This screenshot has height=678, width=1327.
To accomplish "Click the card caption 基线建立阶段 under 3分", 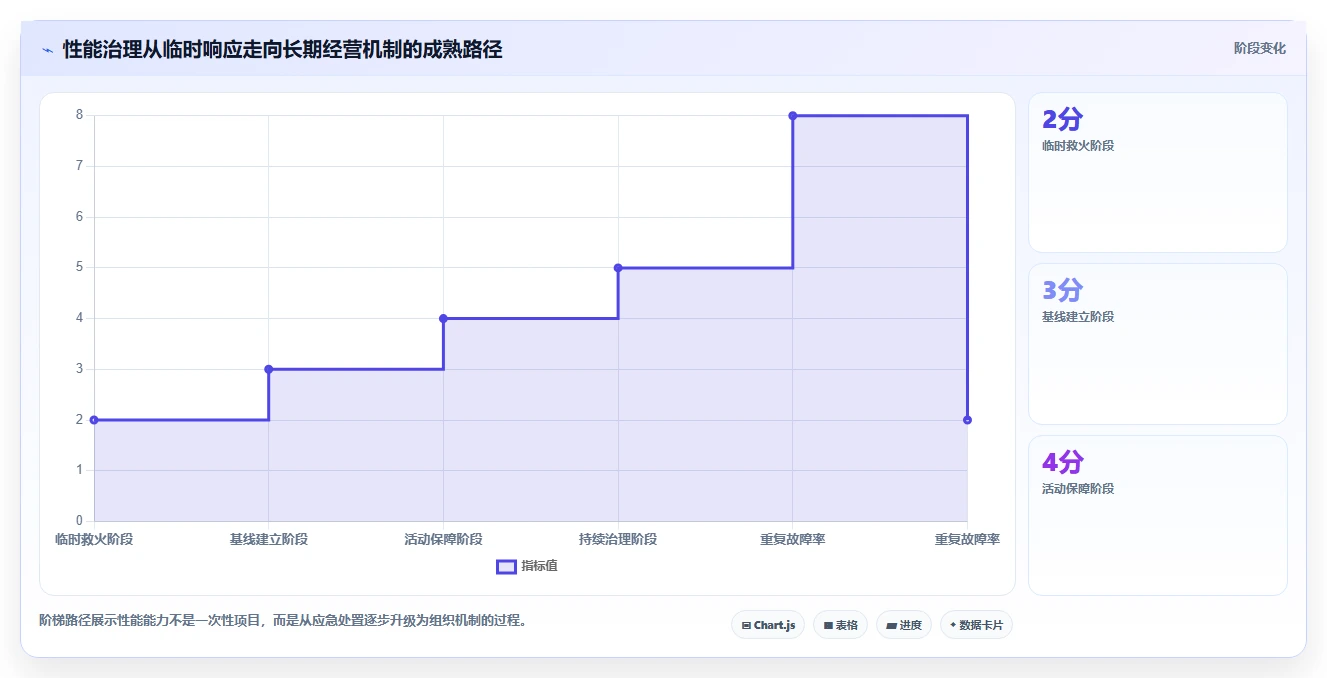I will [x=1078, y=317].
